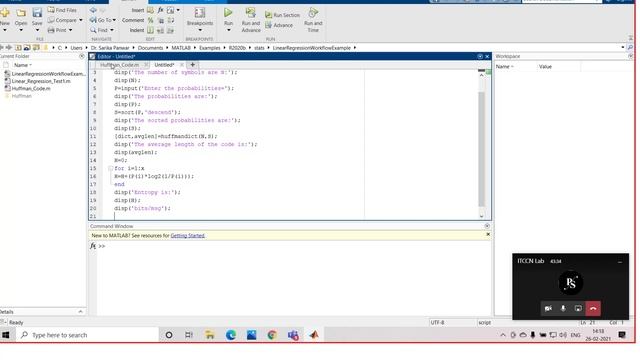Click the MATLAB segment in address path
The height and width of the screenshot is (360, 640).
tap(181, 48)
